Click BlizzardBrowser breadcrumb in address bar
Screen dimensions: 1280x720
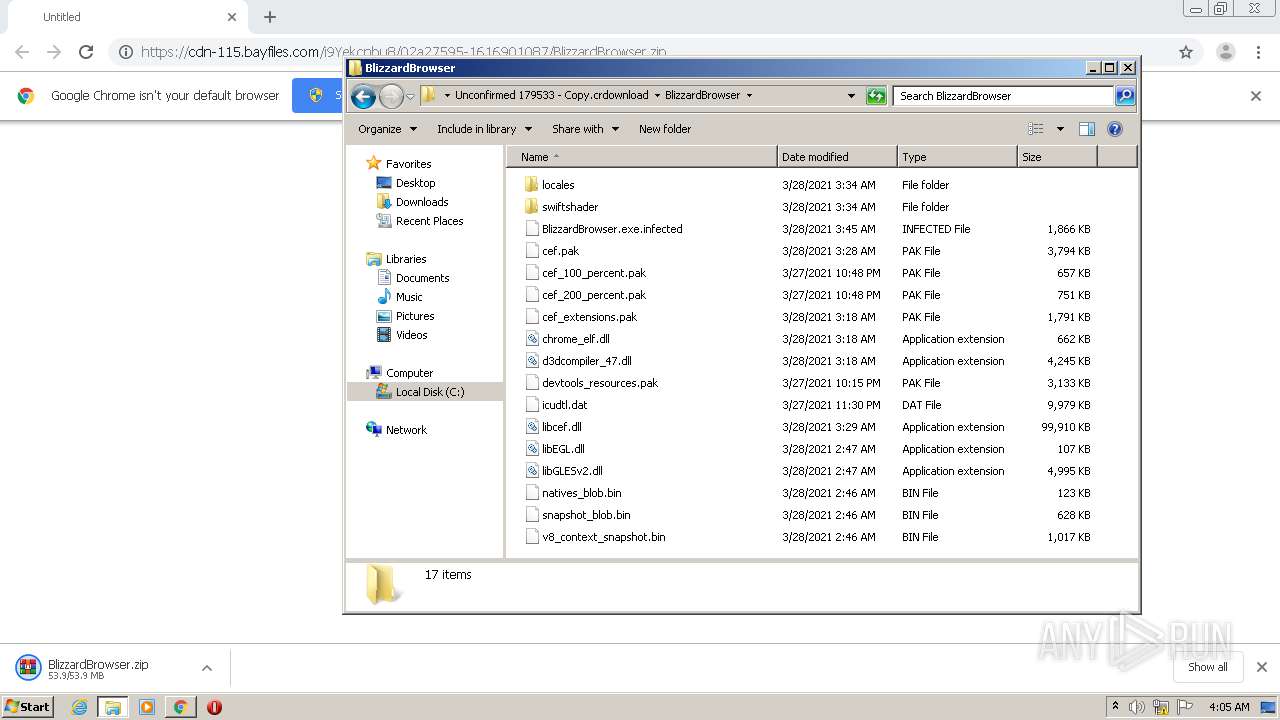(702, 96)
